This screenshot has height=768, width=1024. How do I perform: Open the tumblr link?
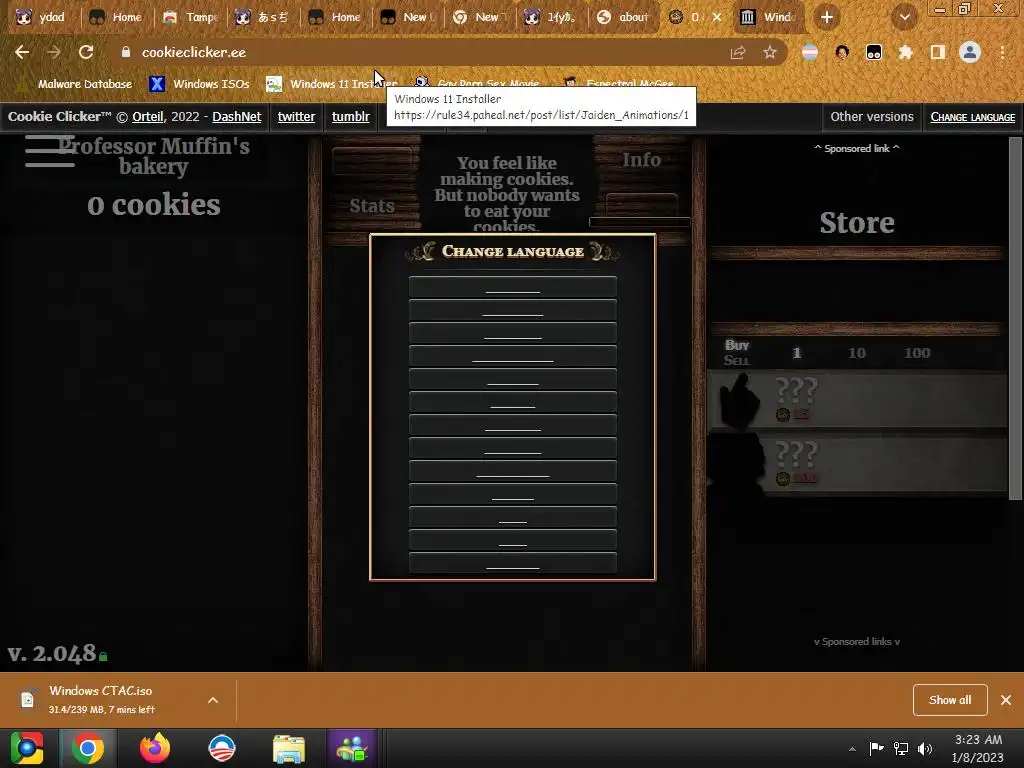coord(351,117)
